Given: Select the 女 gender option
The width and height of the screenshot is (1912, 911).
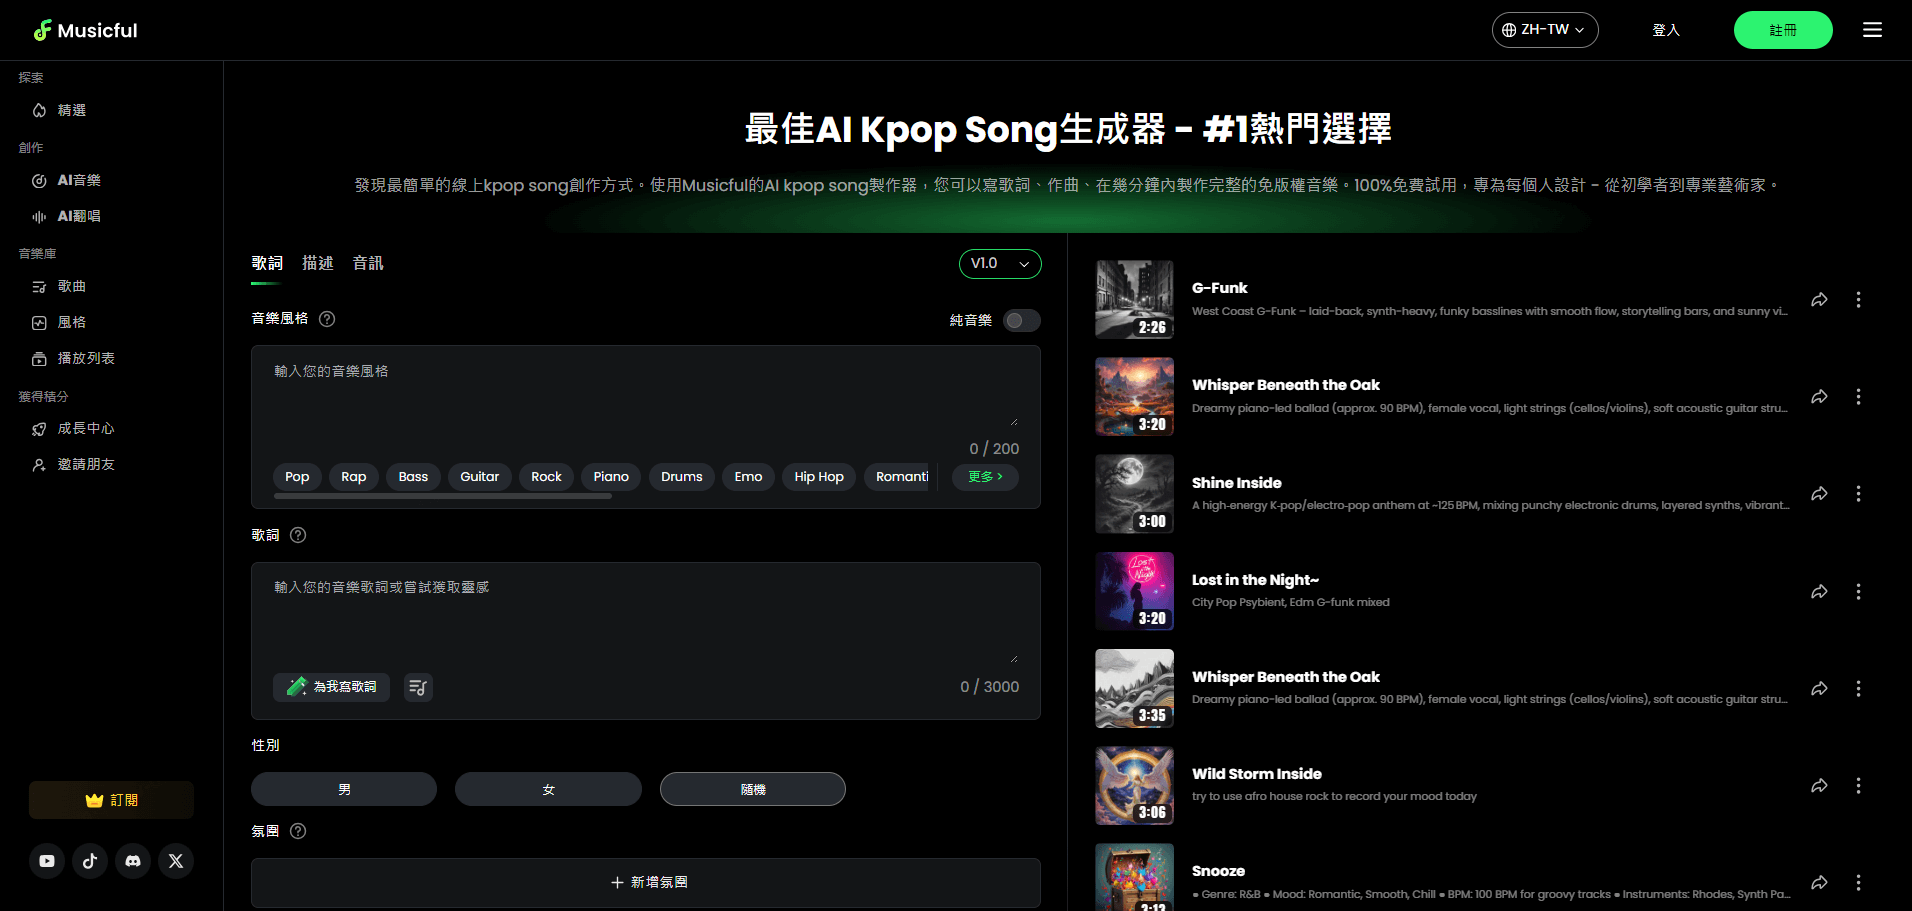Looking at the screenshot, I should 548,788.
